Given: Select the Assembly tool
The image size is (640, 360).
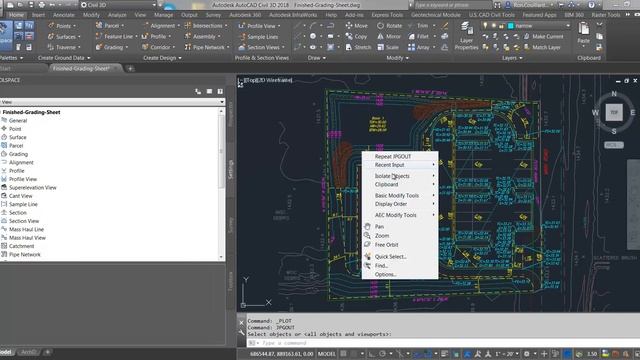Looking at the screenshot, I should click(x=202, y=36).
